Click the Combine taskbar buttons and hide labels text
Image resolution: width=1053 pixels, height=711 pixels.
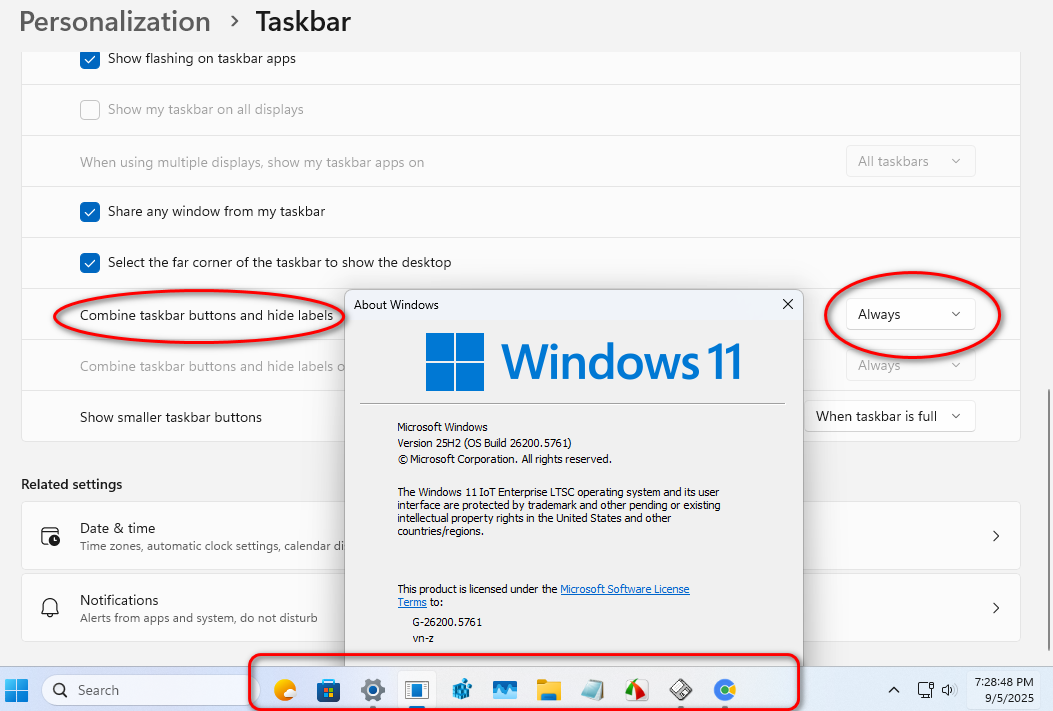click(206, 315)
